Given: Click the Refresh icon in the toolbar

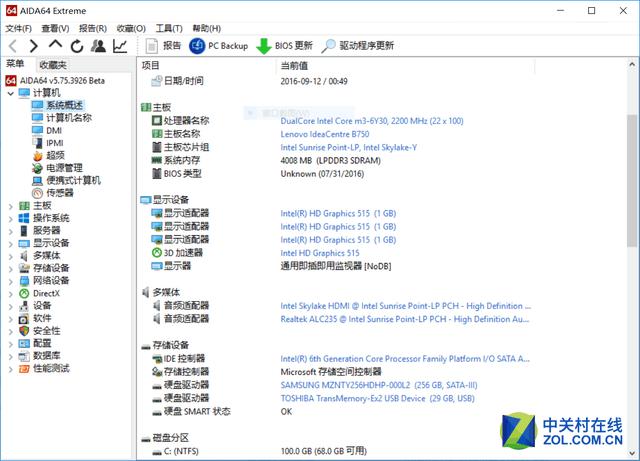Looking at the screenshot, I should [x=77, y=46].
